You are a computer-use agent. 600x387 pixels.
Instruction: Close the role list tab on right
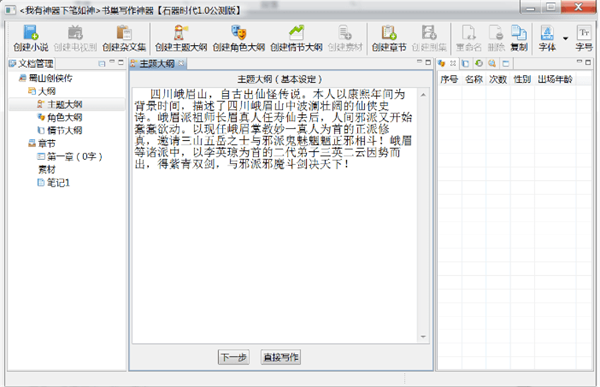(453, 63)
